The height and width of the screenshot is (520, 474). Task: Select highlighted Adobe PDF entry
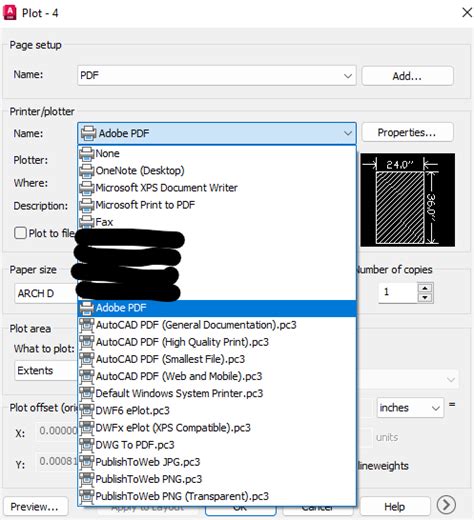click(x=217, y=308)
